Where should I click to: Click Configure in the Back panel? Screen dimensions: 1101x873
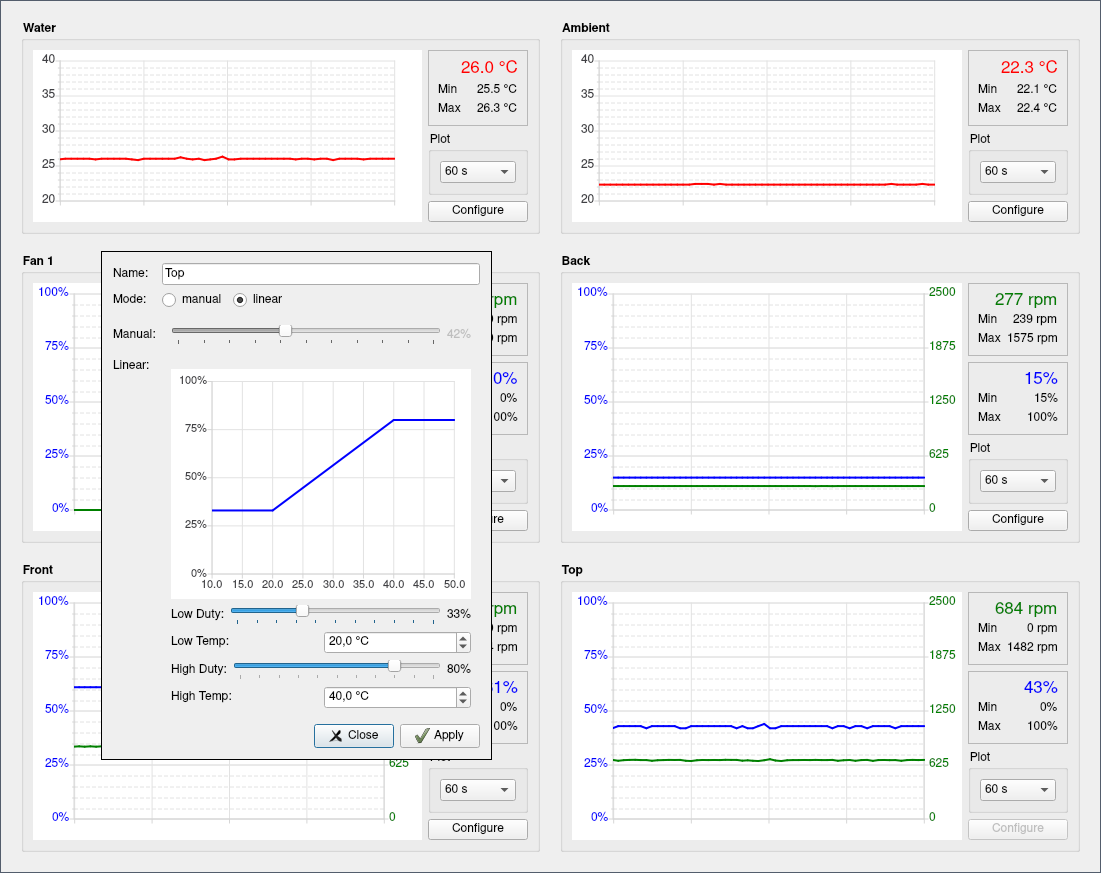tap(1017, 520)
